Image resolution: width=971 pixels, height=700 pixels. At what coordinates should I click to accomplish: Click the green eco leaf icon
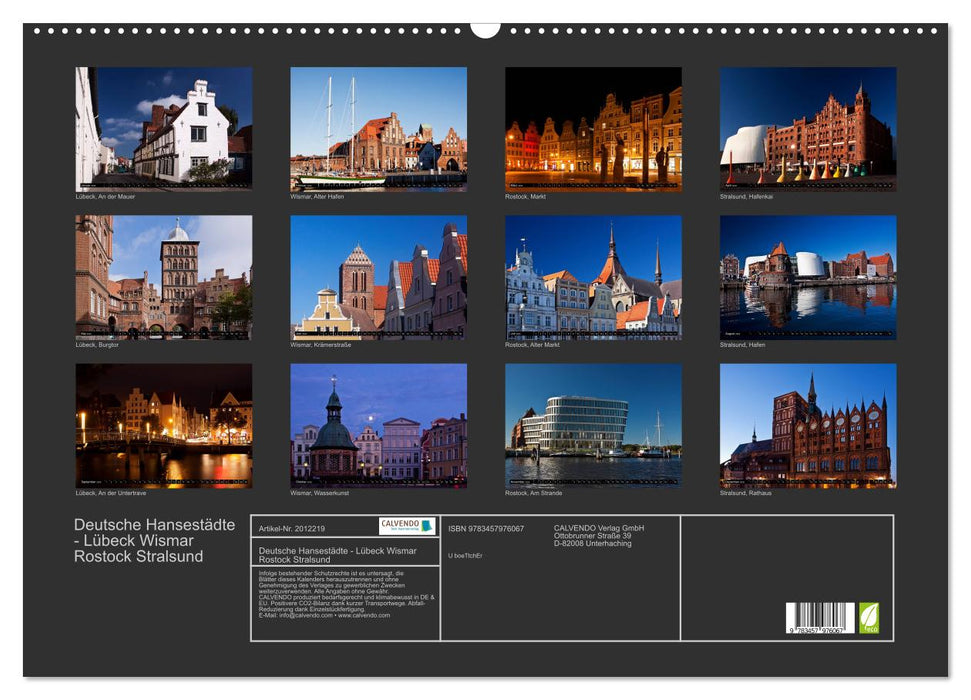tap(869, 615)
